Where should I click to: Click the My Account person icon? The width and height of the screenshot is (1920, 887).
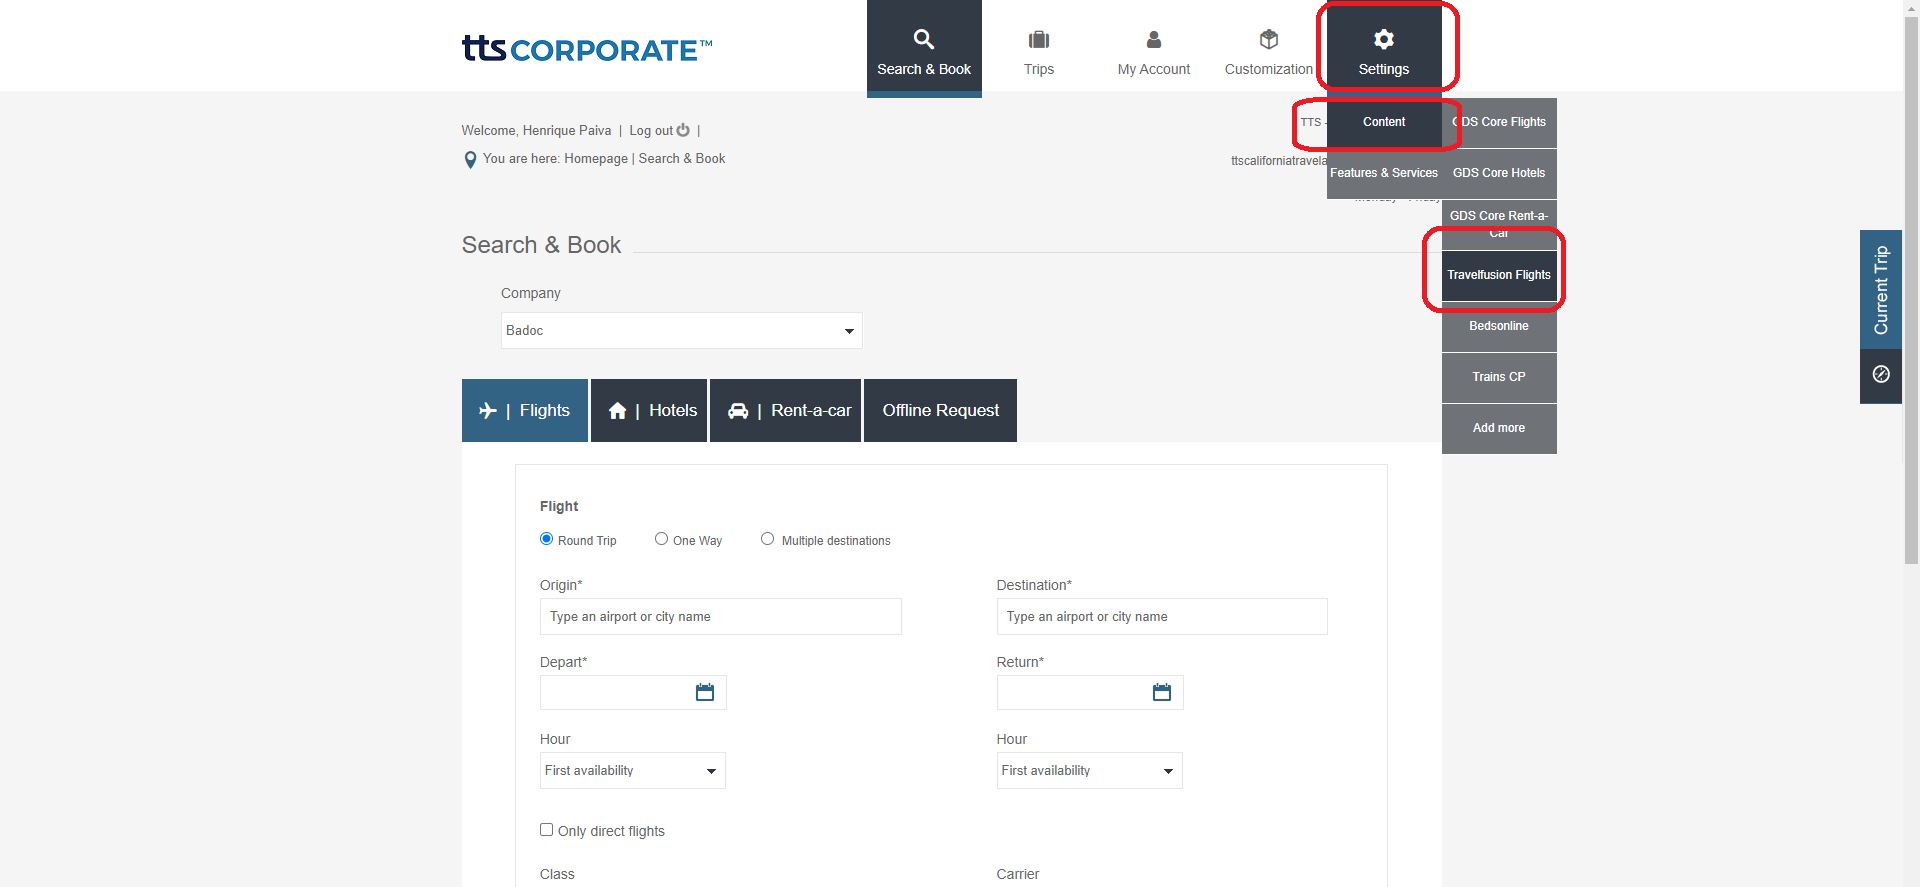point(1153,40)
